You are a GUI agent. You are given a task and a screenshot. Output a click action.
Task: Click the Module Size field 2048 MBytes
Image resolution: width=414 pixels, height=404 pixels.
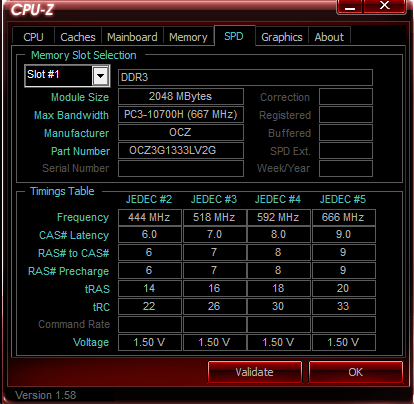click(181, 97)
